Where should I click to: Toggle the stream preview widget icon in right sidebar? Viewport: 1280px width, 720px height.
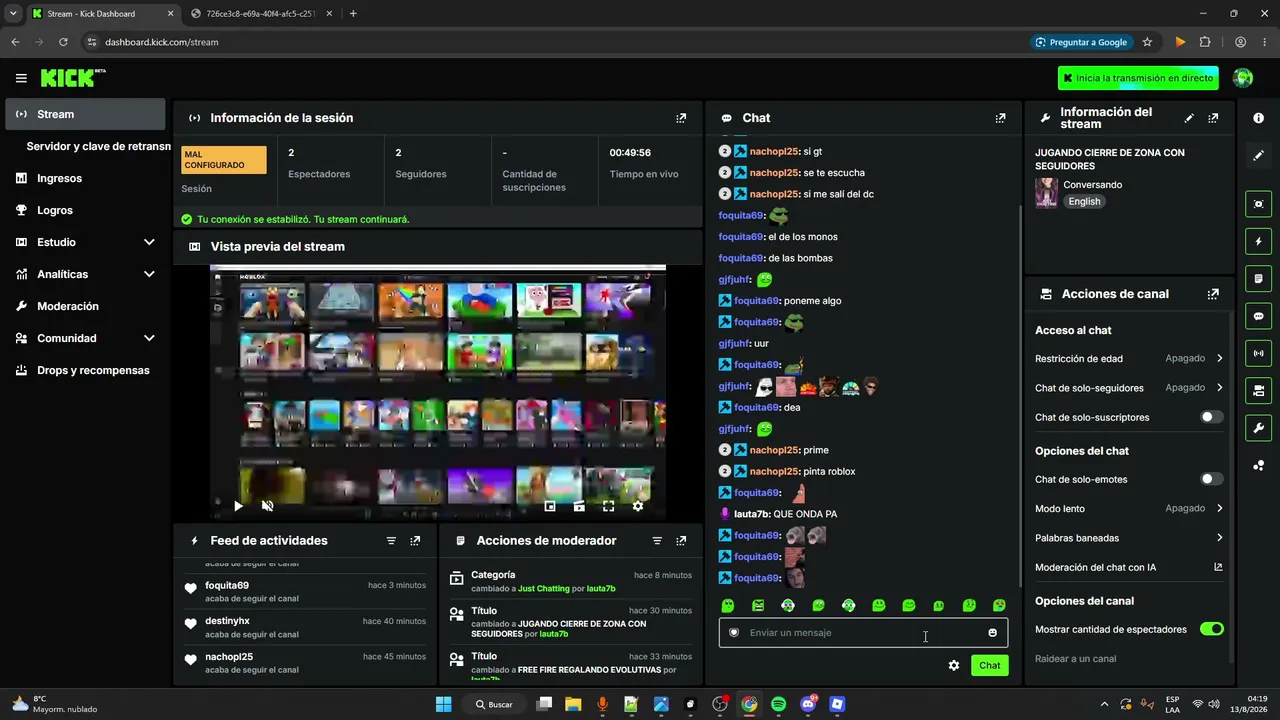tap(1258, 204)
